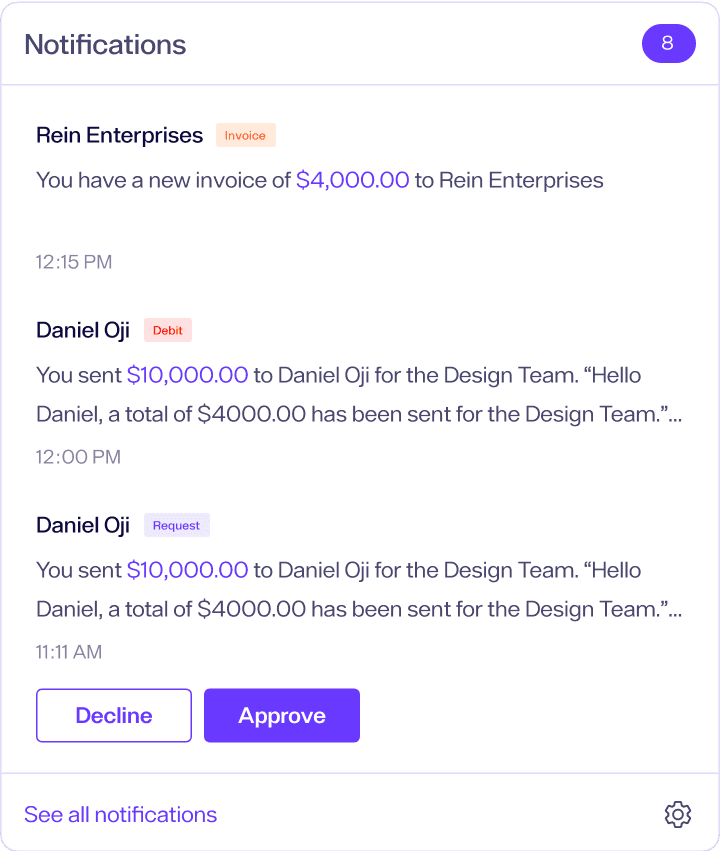Image resolution: width=720 pixels, height=851 pixels.
Task: Decline the Daniel Oji request
Action: (x=114, y=715)
